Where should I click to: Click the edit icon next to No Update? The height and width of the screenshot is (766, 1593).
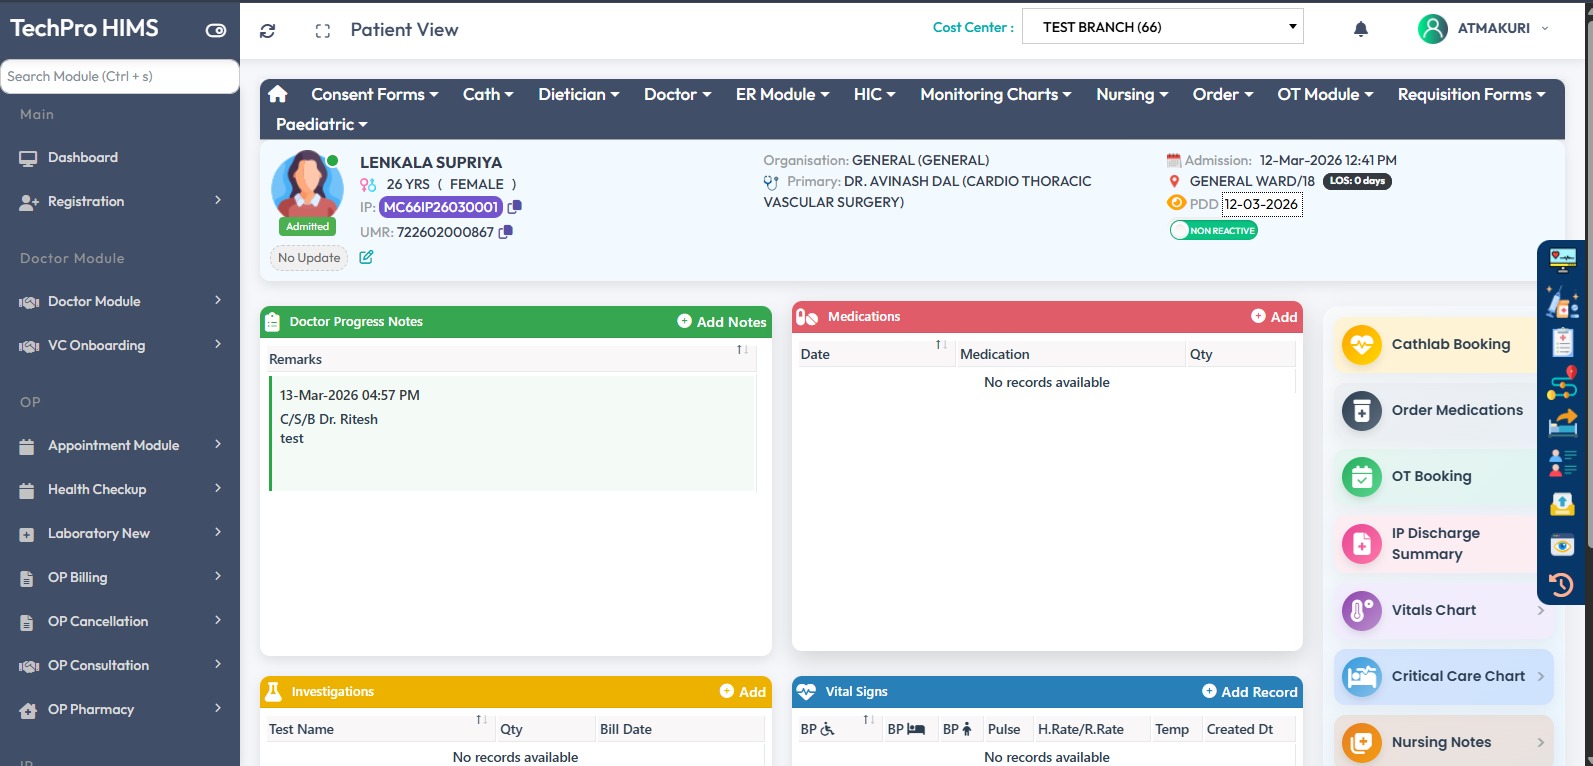point(366,258)
